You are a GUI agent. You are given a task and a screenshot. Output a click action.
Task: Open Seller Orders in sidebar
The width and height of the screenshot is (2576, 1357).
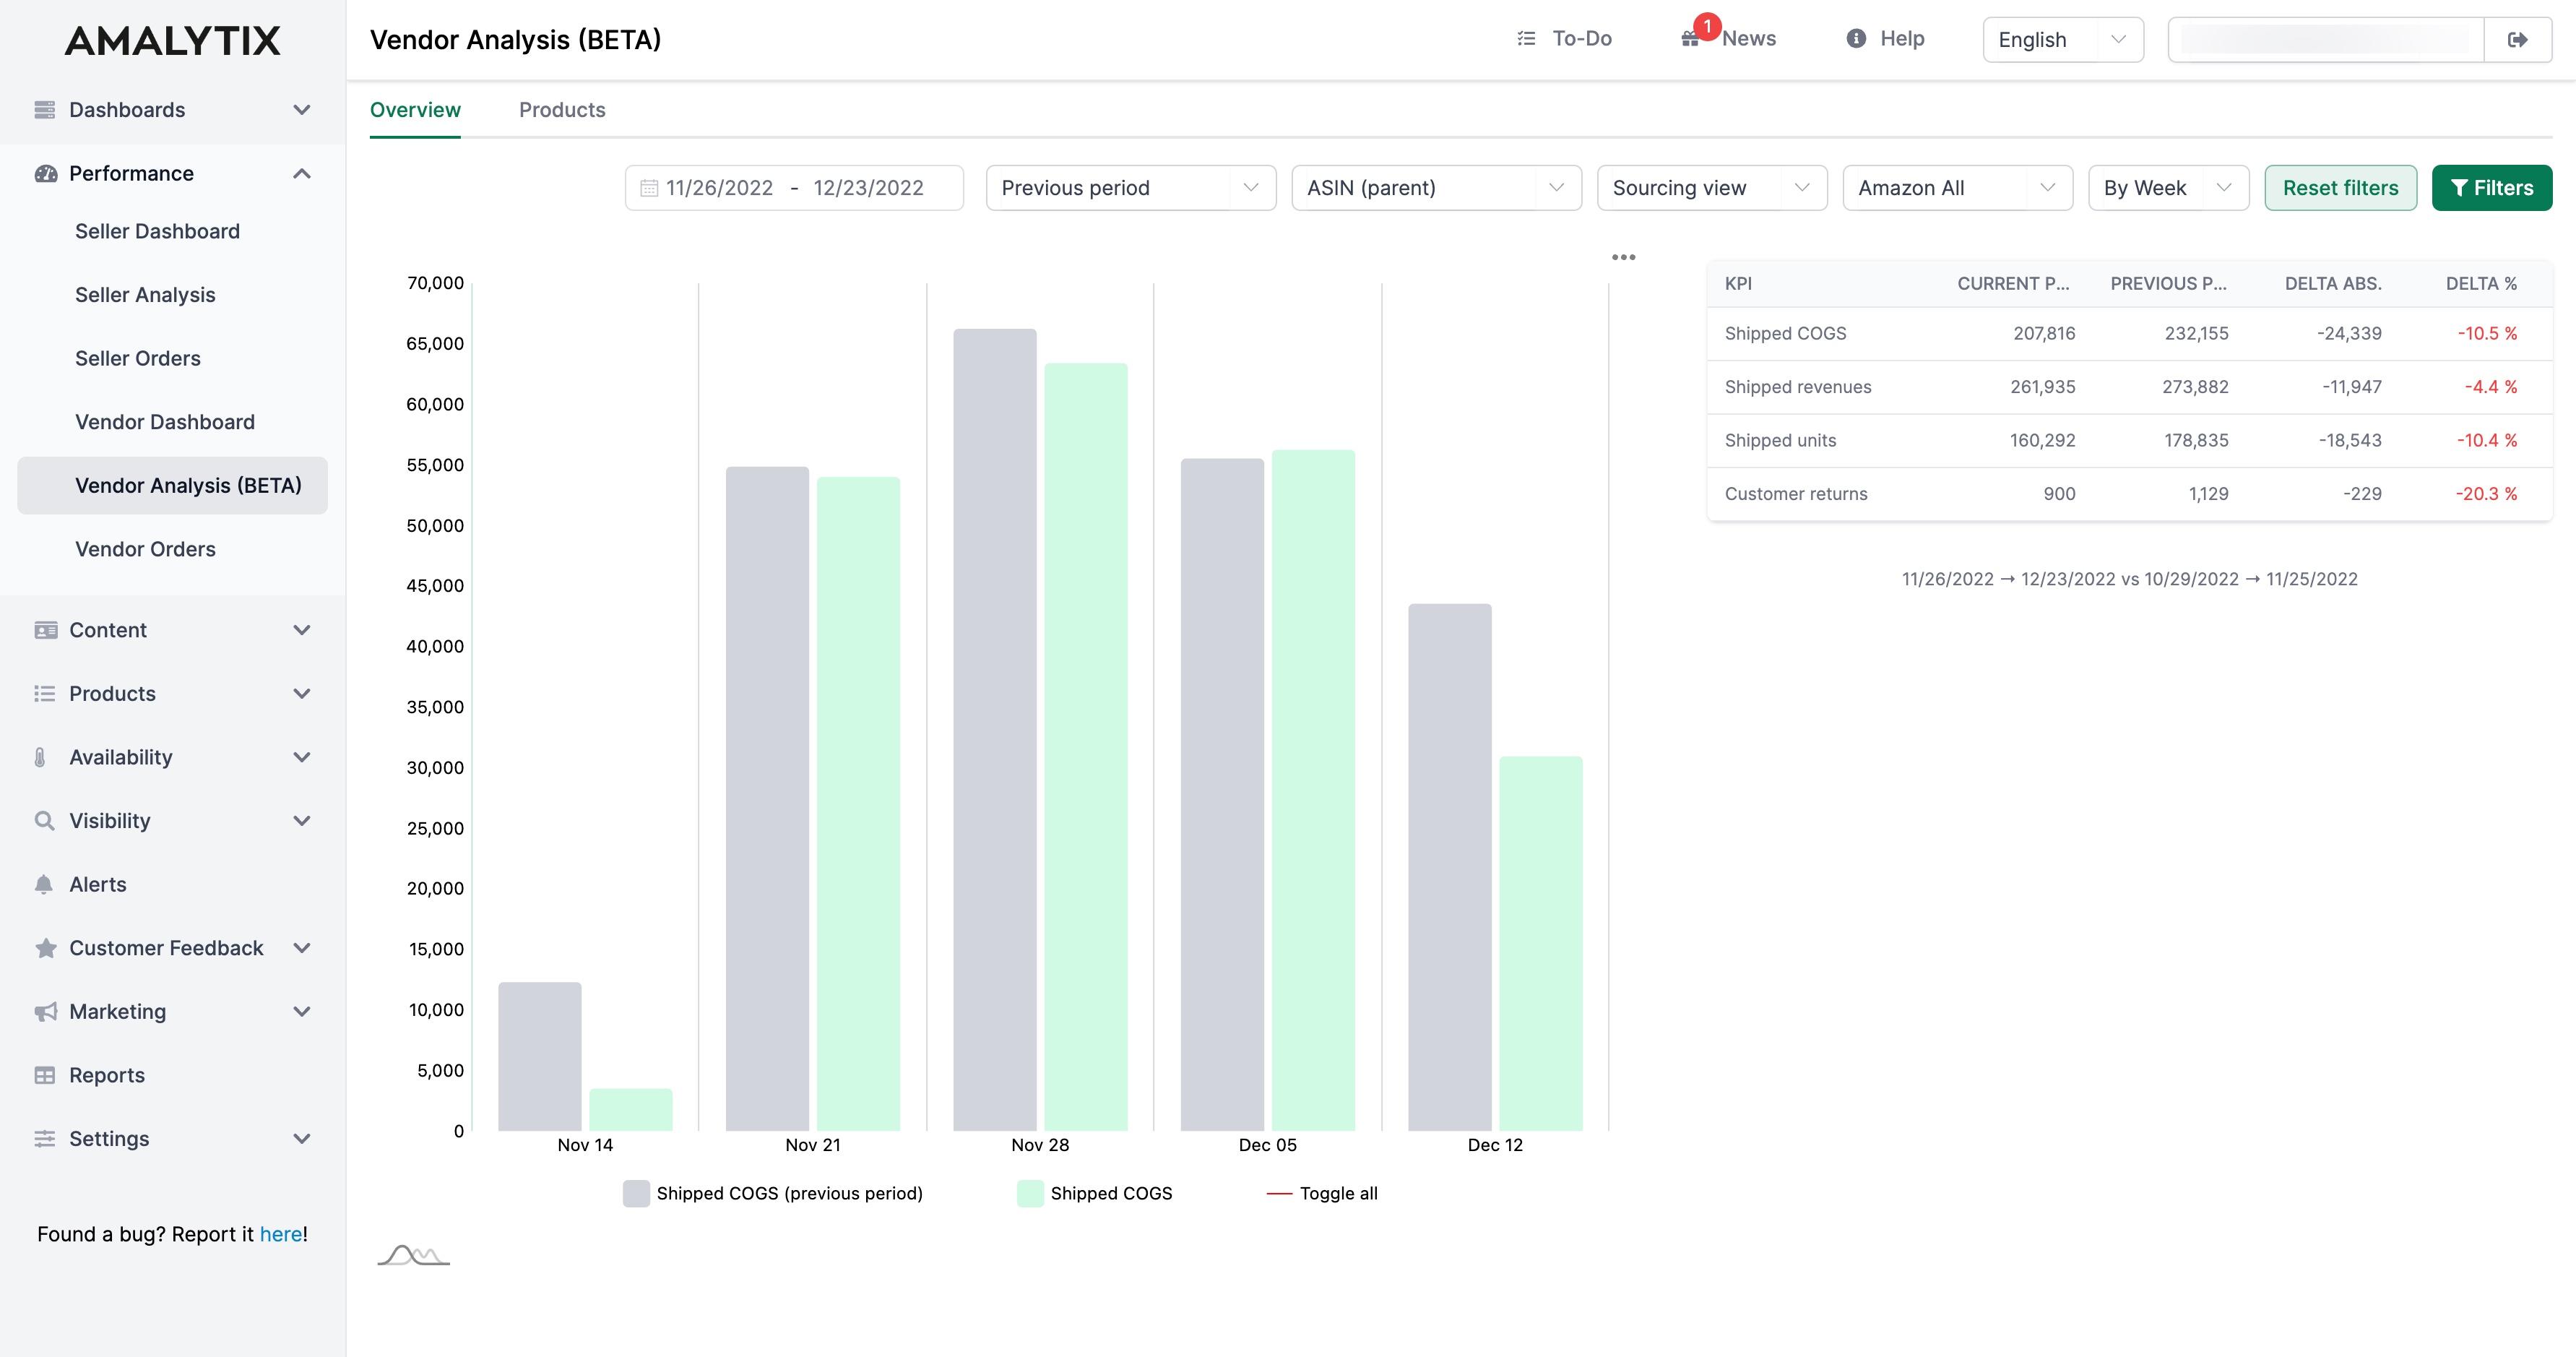point(138,359)
